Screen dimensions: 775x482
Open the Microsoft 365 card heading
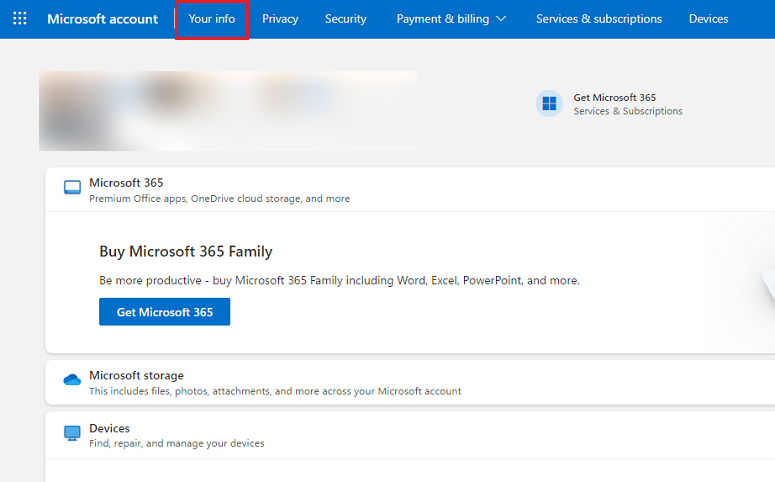tap(126, 182)
